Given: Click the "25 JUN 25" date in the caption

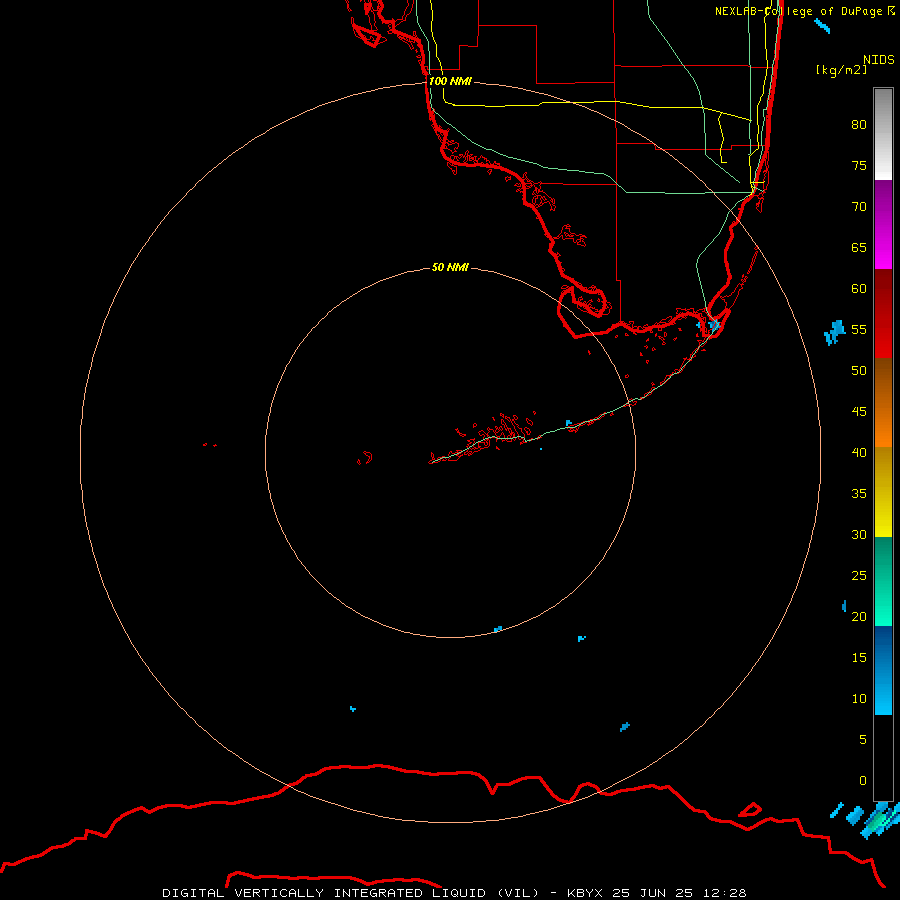Looking at the screenshot, I should [652, 893].
